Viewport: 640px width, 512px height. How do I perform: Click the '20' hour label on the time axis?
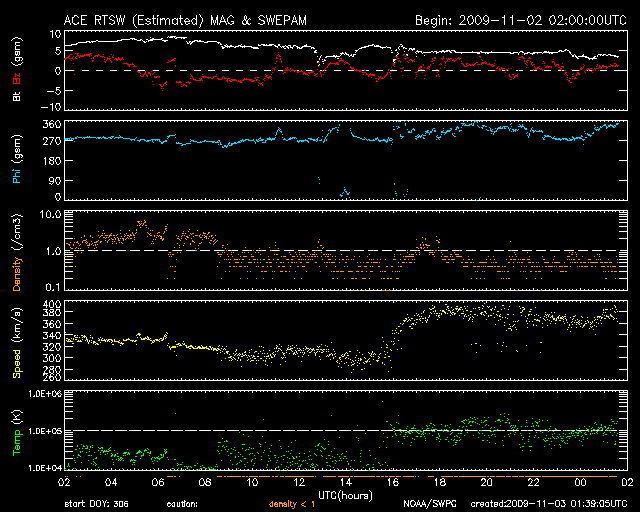[x=487, y=483]
